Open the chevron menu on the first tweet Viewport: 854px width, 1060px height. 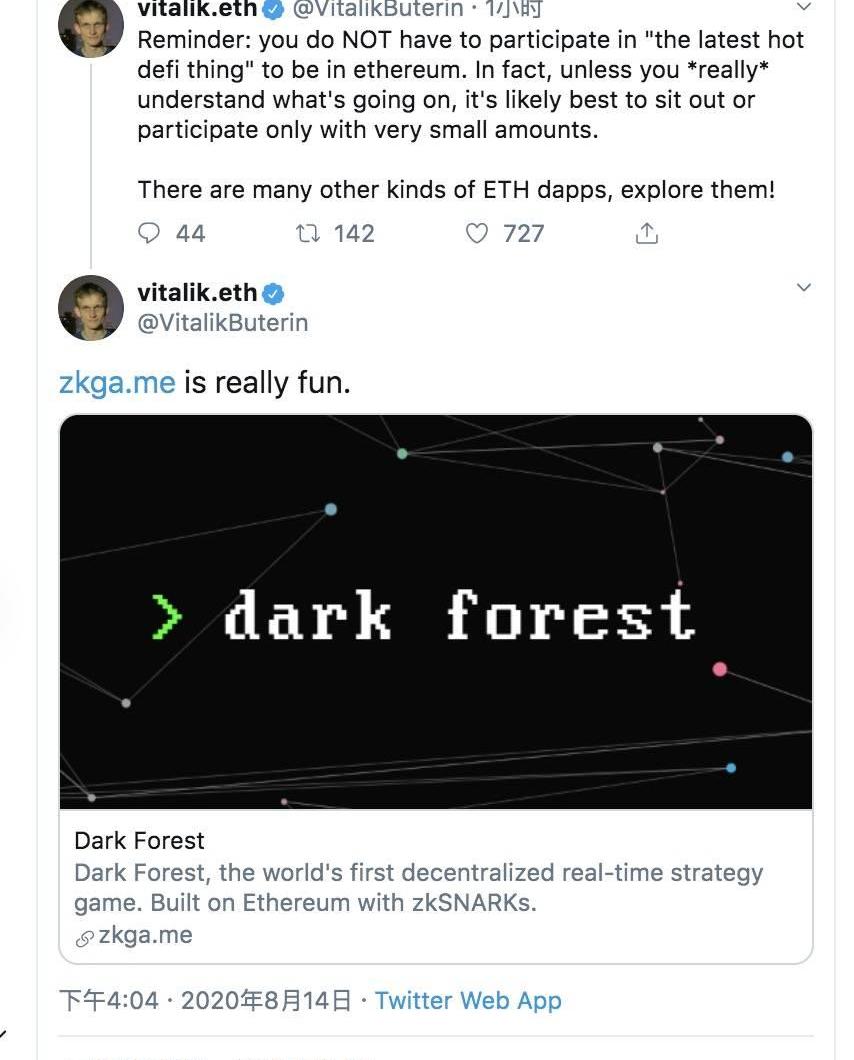803,6
